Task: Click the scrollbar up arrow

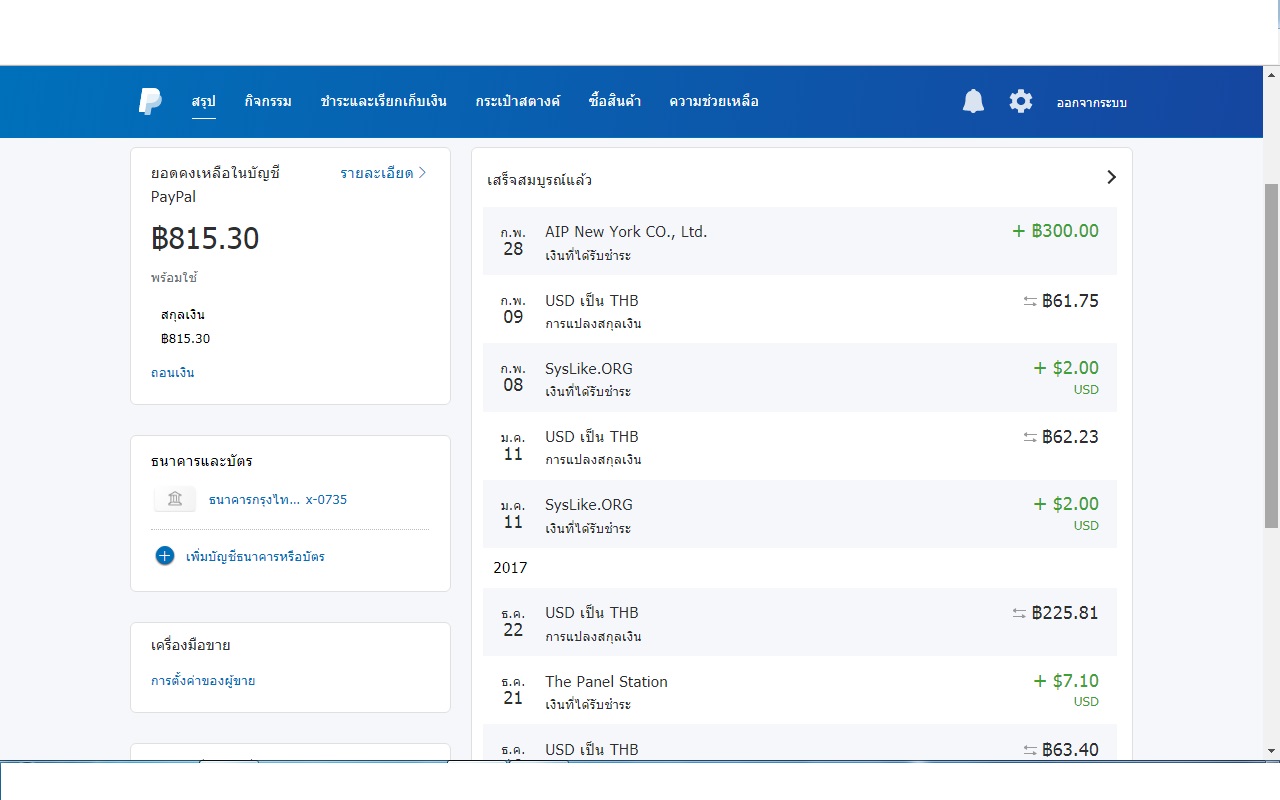Action: point(1272,75)
